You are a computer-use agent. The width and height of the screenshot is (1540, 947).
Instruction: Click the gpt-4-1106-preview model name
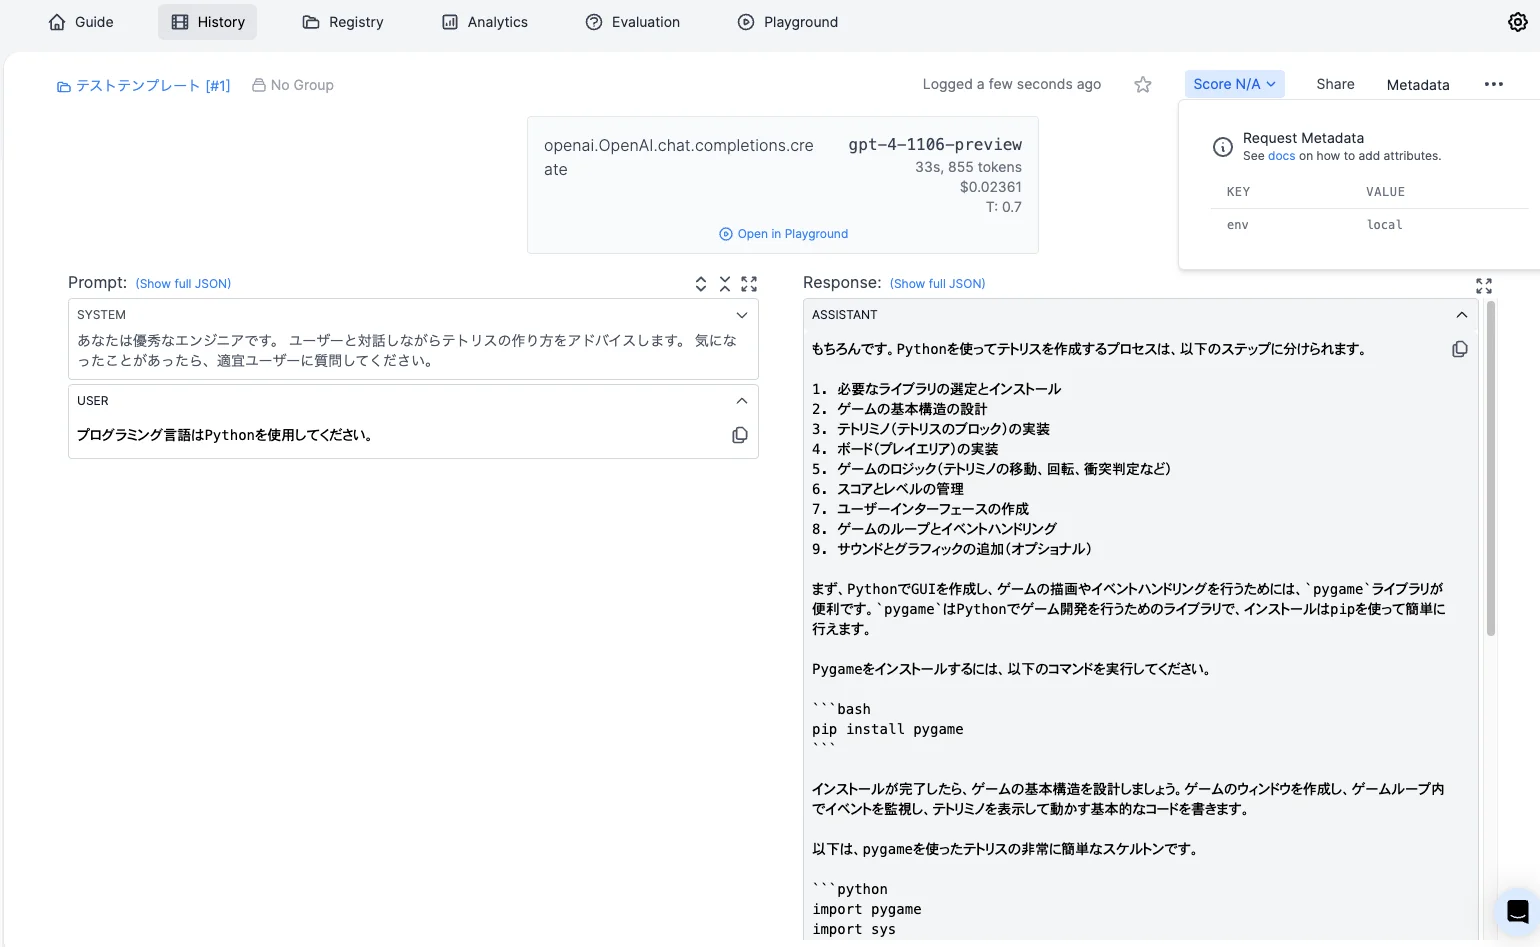[935, 145]
